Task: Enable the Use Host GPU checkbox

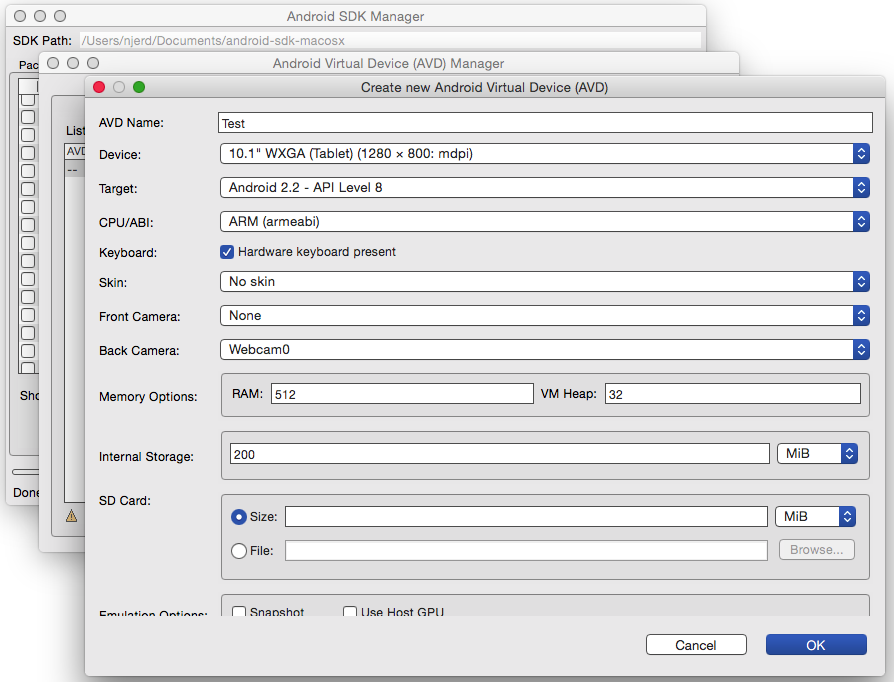Action: [x=350, y=612]
